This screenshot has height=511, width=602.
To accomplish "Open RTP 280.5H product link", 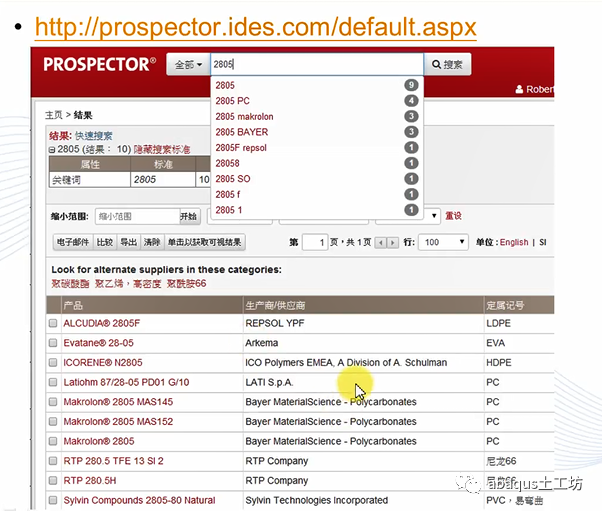I will click(90, 481).
